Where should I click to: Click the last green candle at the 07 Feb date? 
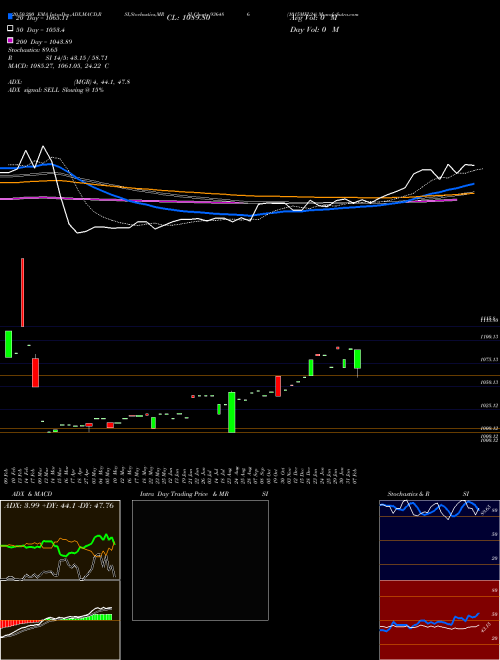point(357,359)
